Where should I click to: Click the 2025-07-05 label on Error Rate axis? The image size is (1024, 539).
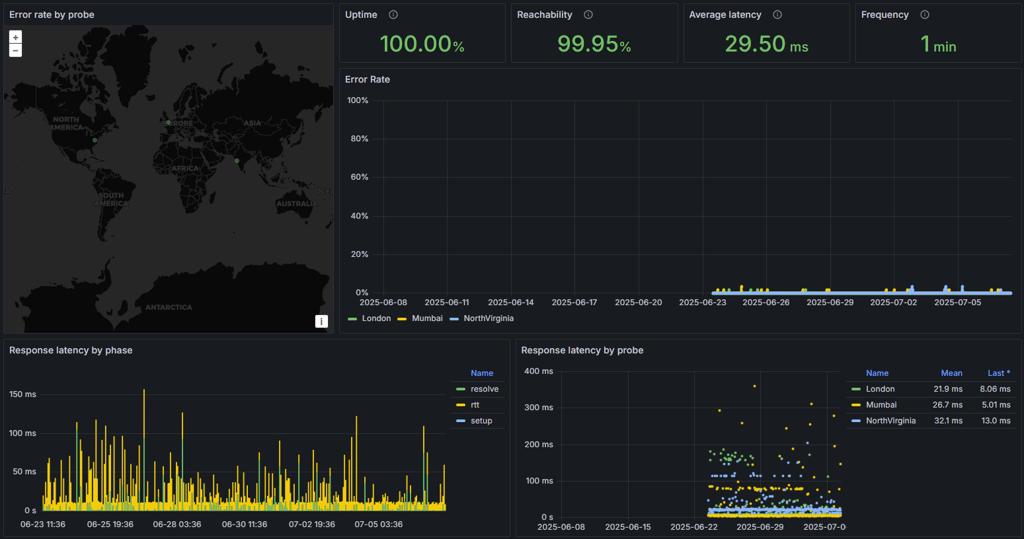(x=957, y=302)
